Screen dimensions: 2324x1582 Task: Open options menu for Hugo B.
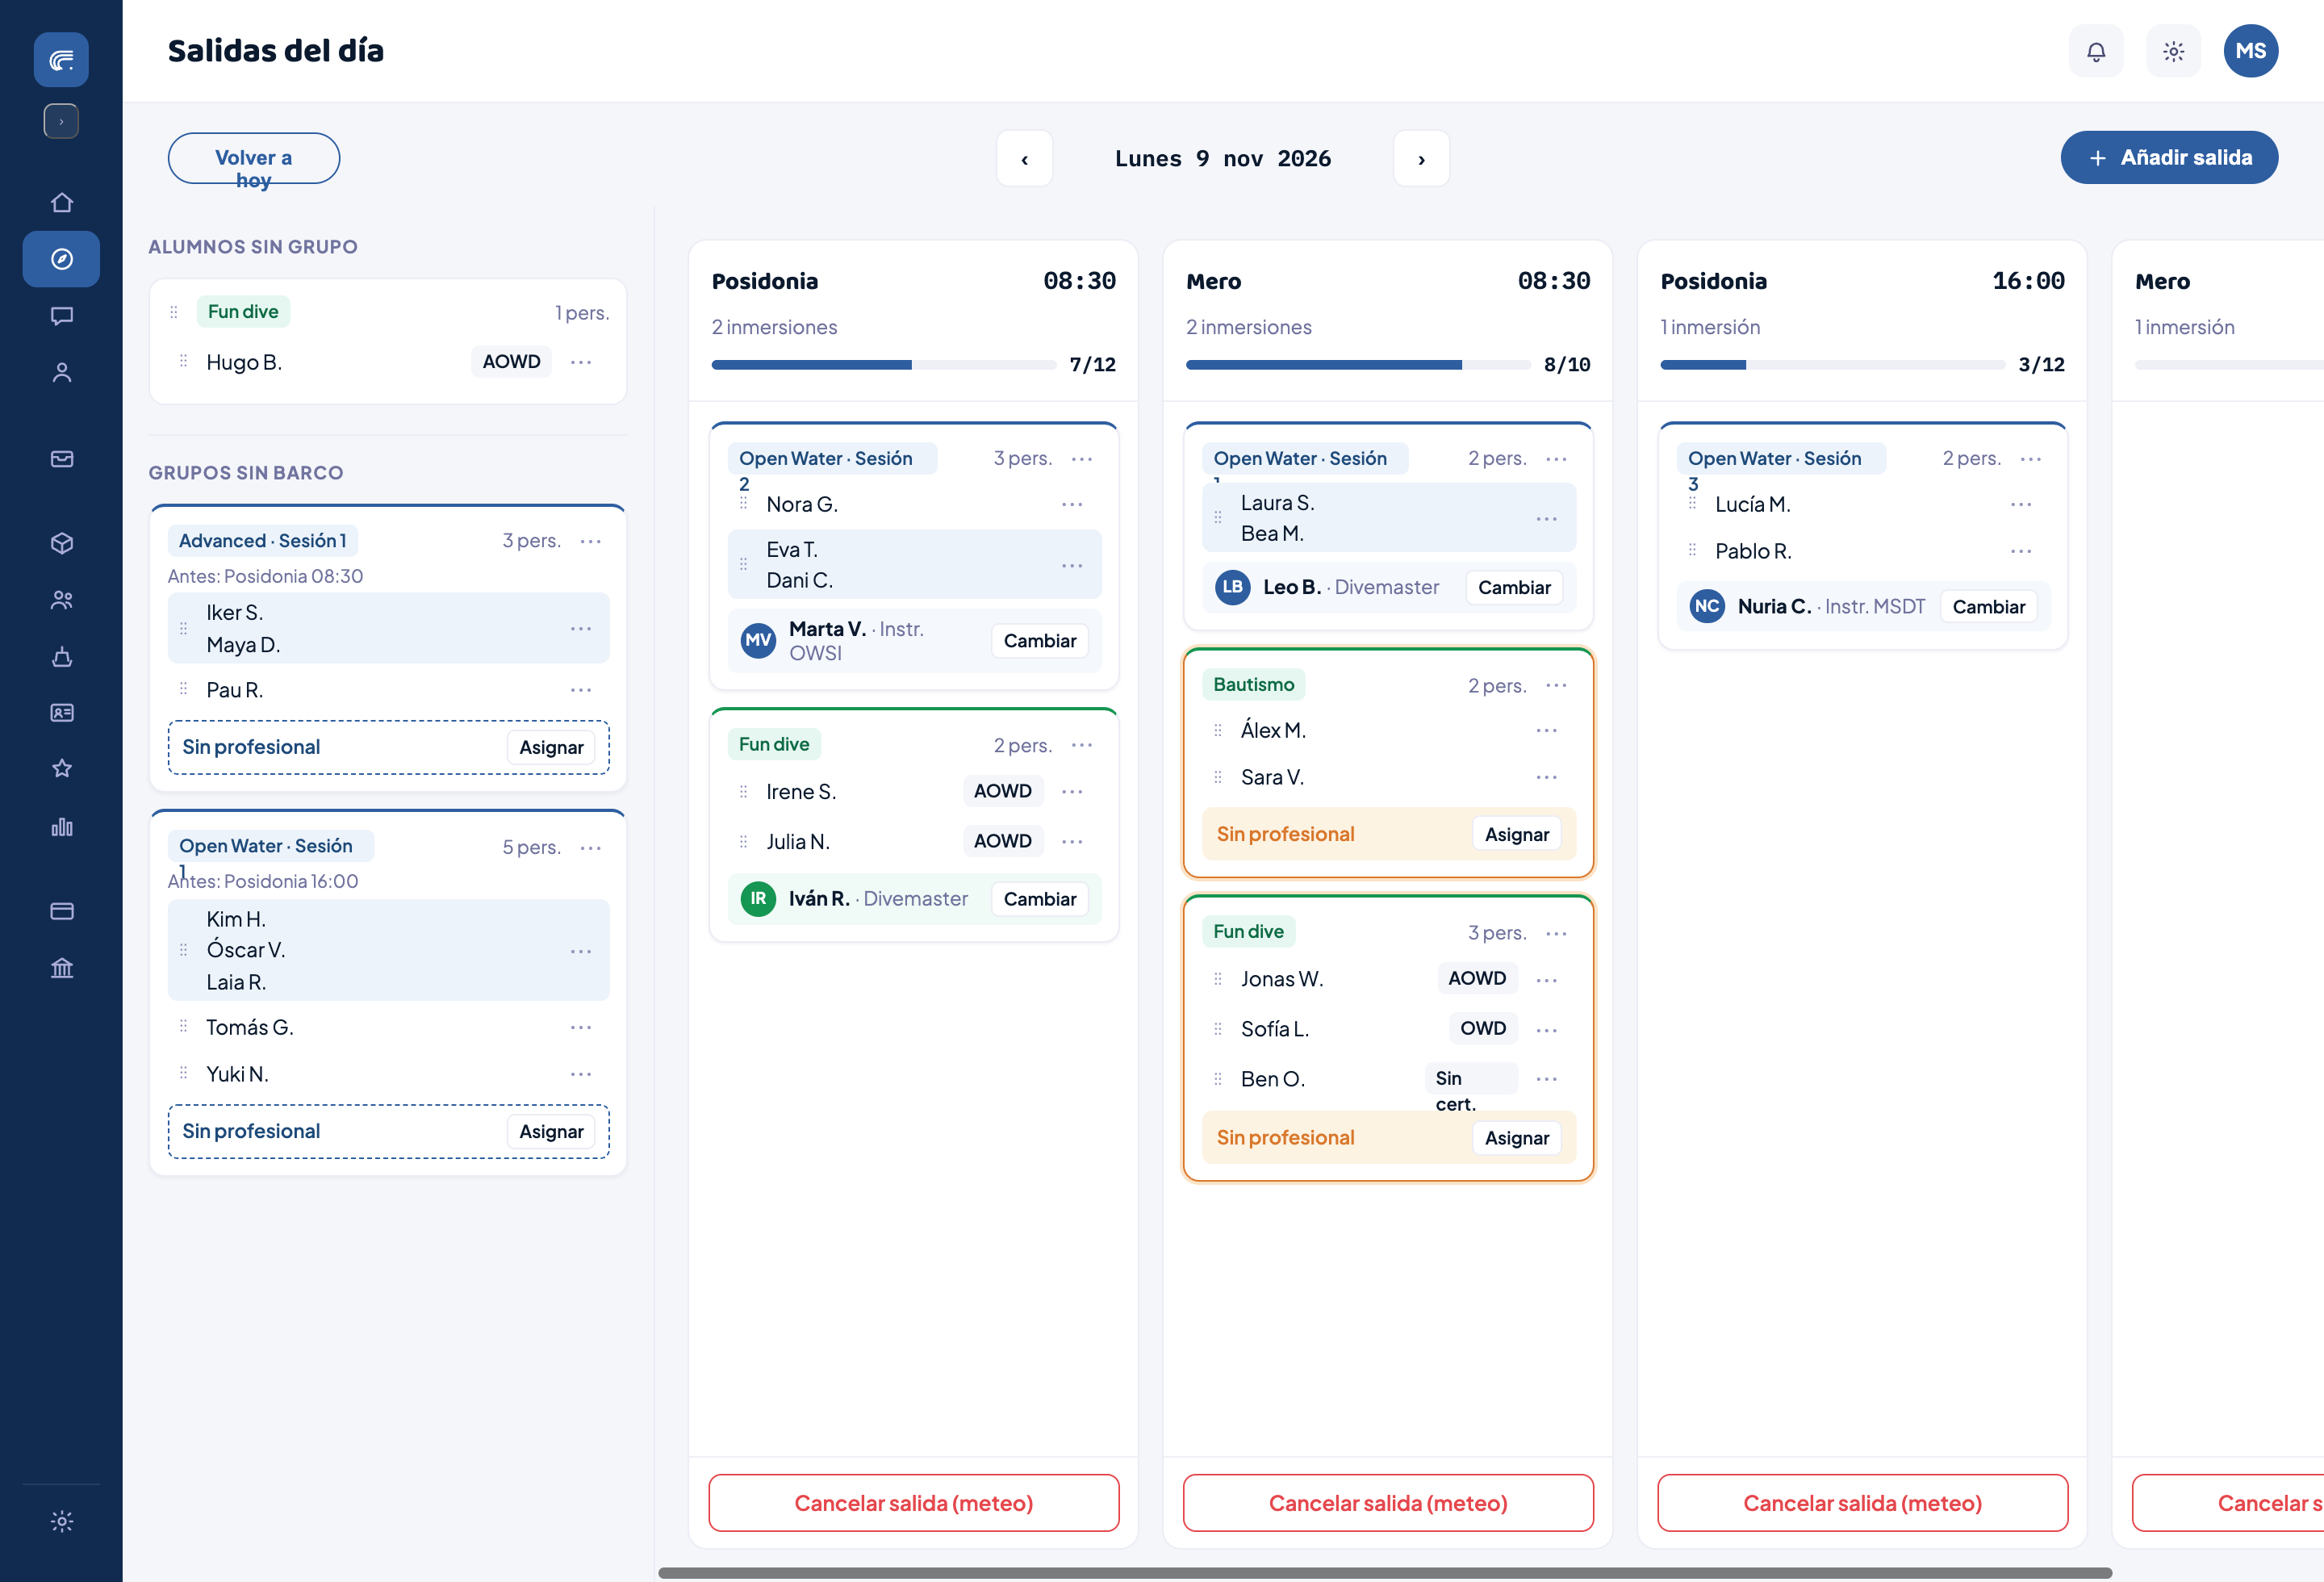[581, 362]
